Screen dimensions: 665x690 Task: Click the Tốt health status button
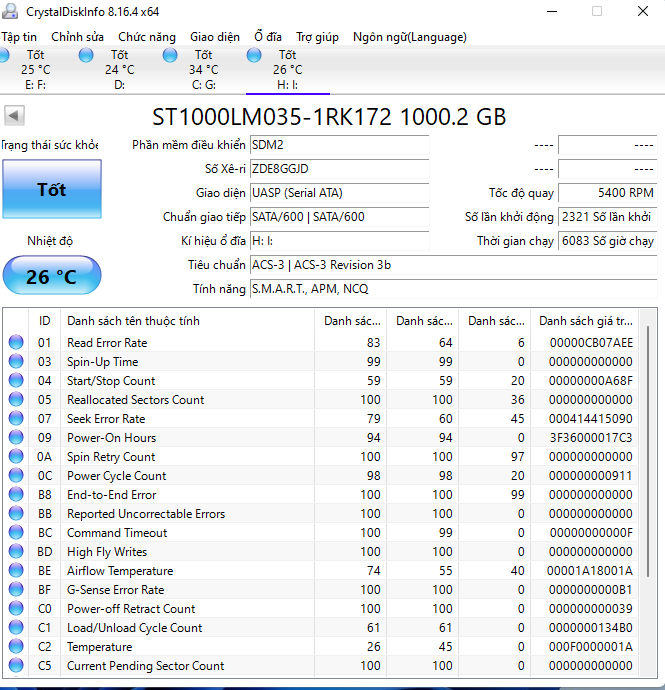(52, 189)
